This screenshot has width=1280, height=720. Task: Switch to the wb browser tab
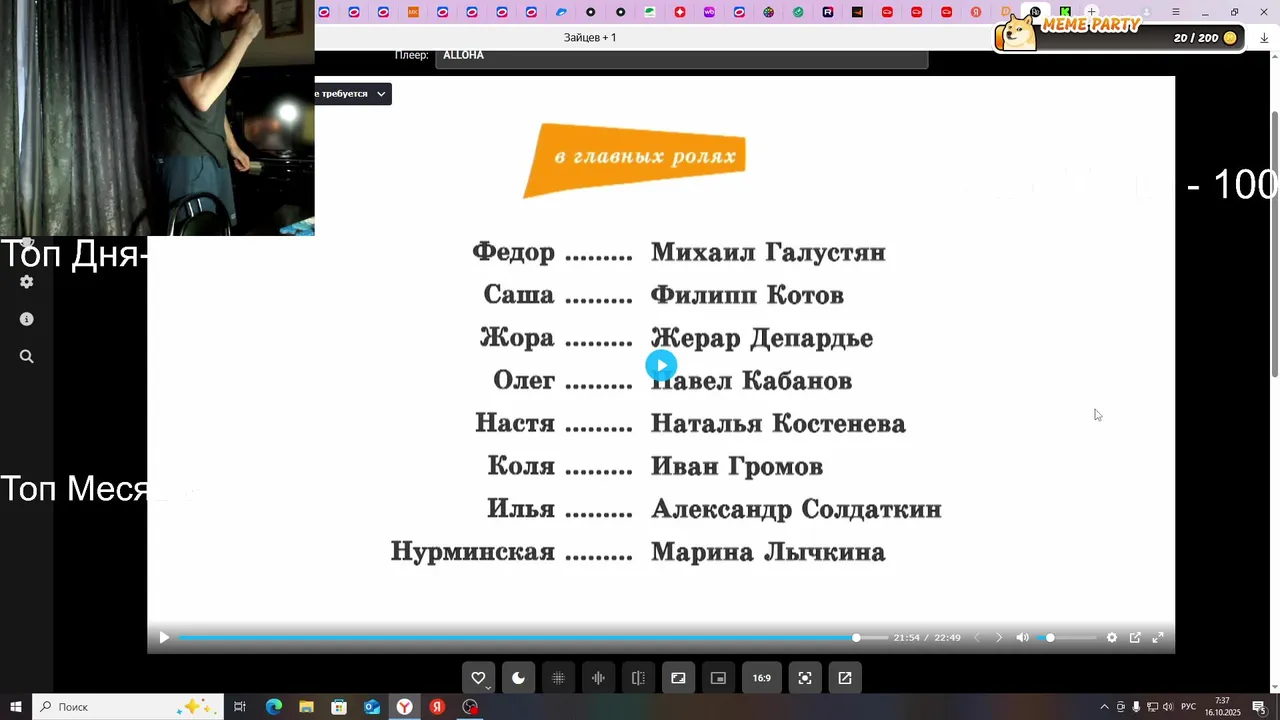pos(709,12)
